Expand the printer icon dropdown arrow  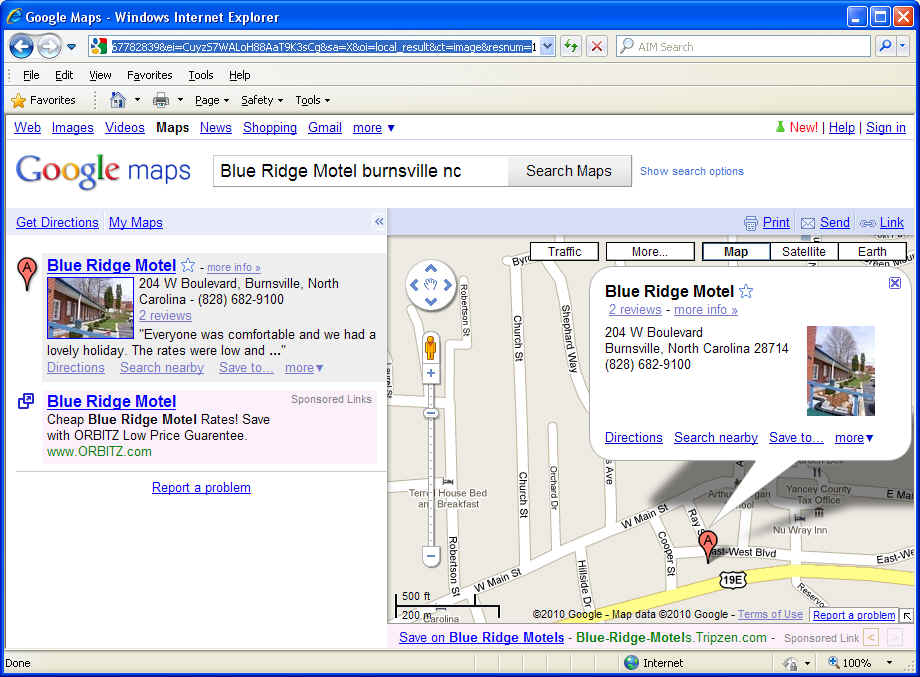tap(180, 100)
